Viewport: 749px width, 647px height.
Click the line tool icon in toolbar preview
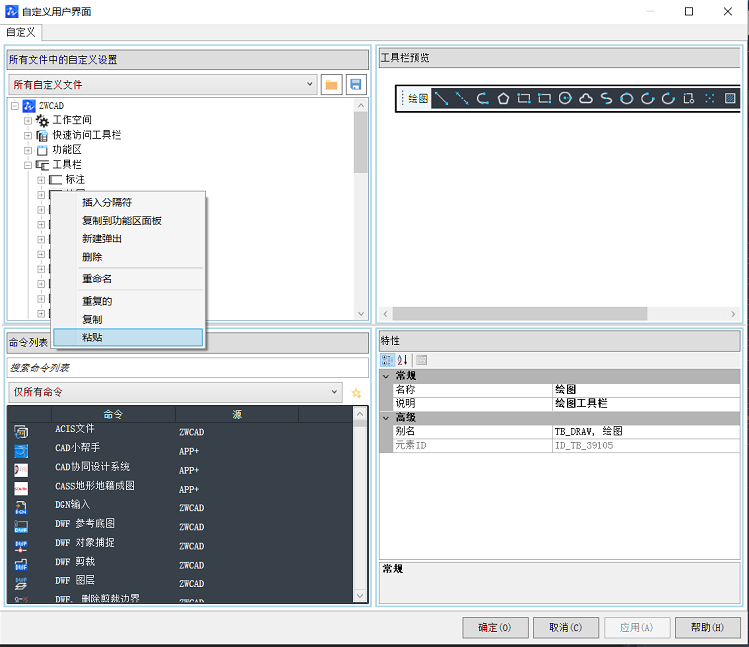tap(441, 98)
